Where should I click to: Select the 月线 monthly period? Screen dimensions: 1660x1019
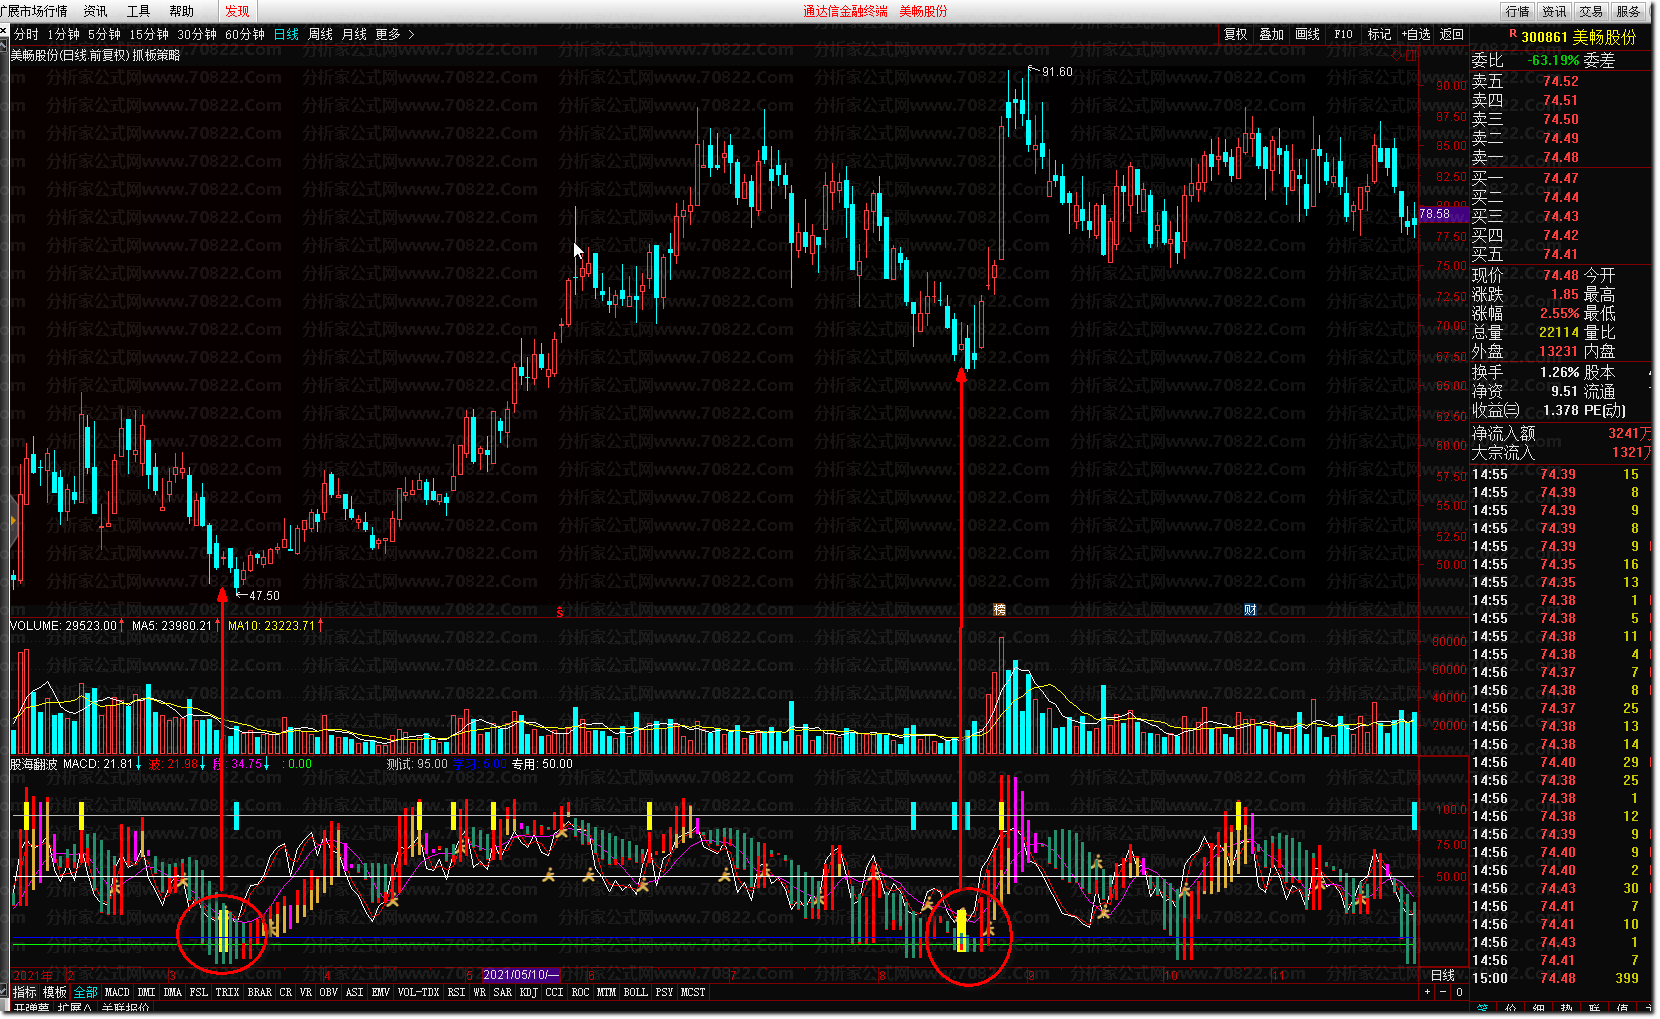tap(355, 34)
